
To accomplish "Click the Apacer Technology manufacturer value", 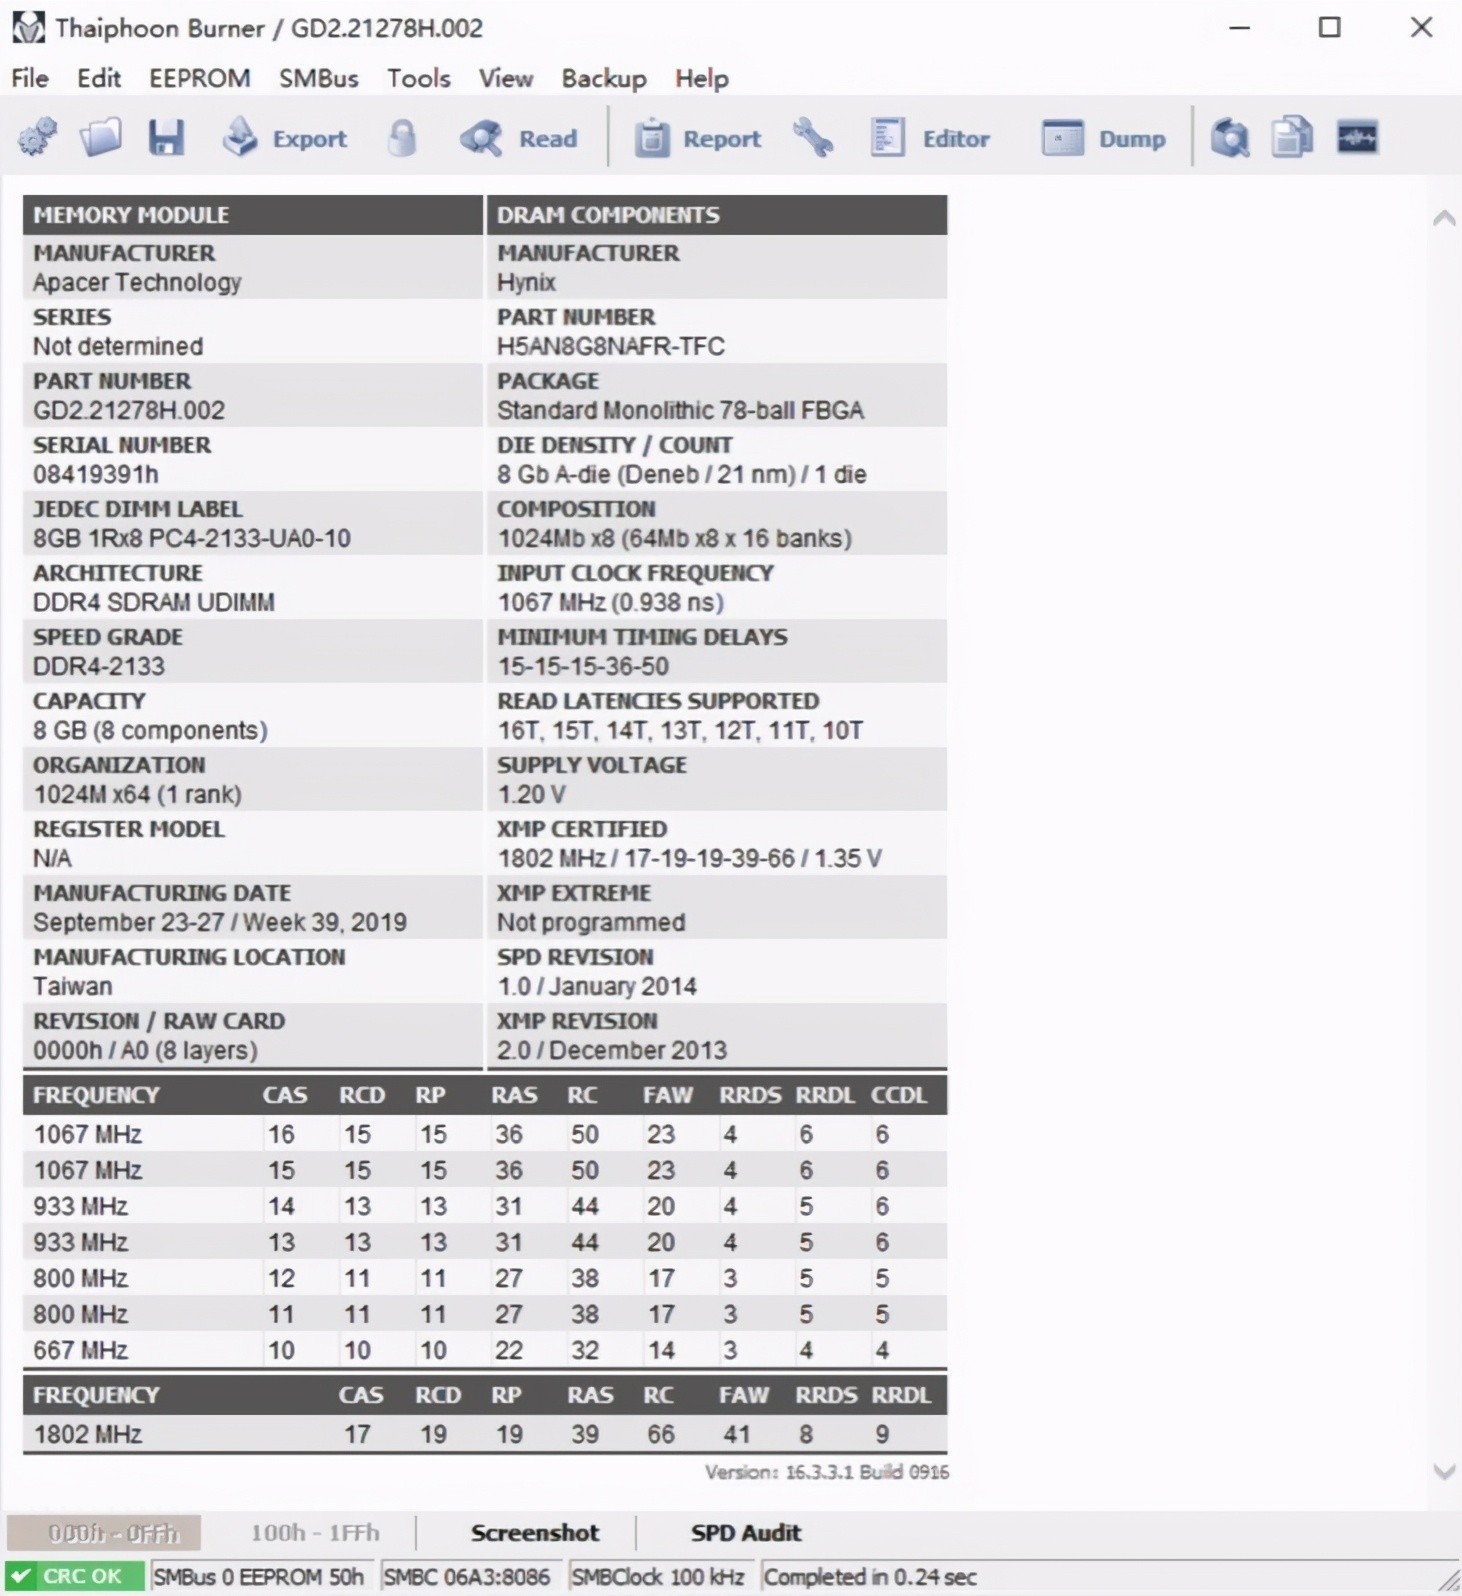I will point(137,282).
